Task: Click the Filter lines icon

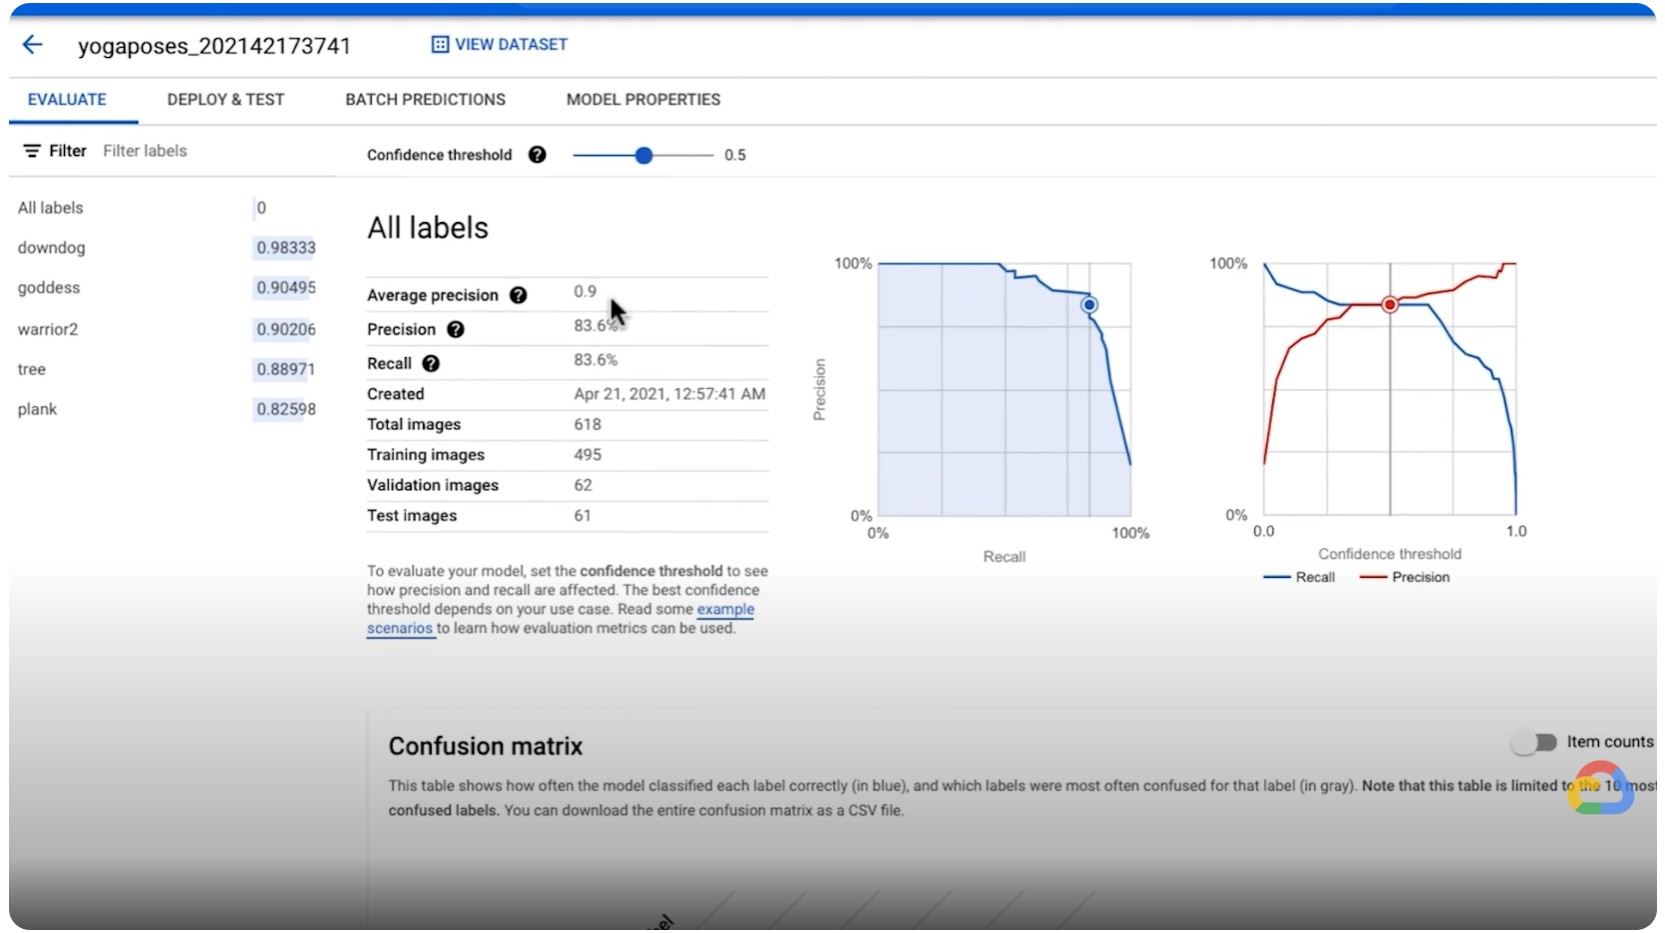Action: click(x=32, y=151)
